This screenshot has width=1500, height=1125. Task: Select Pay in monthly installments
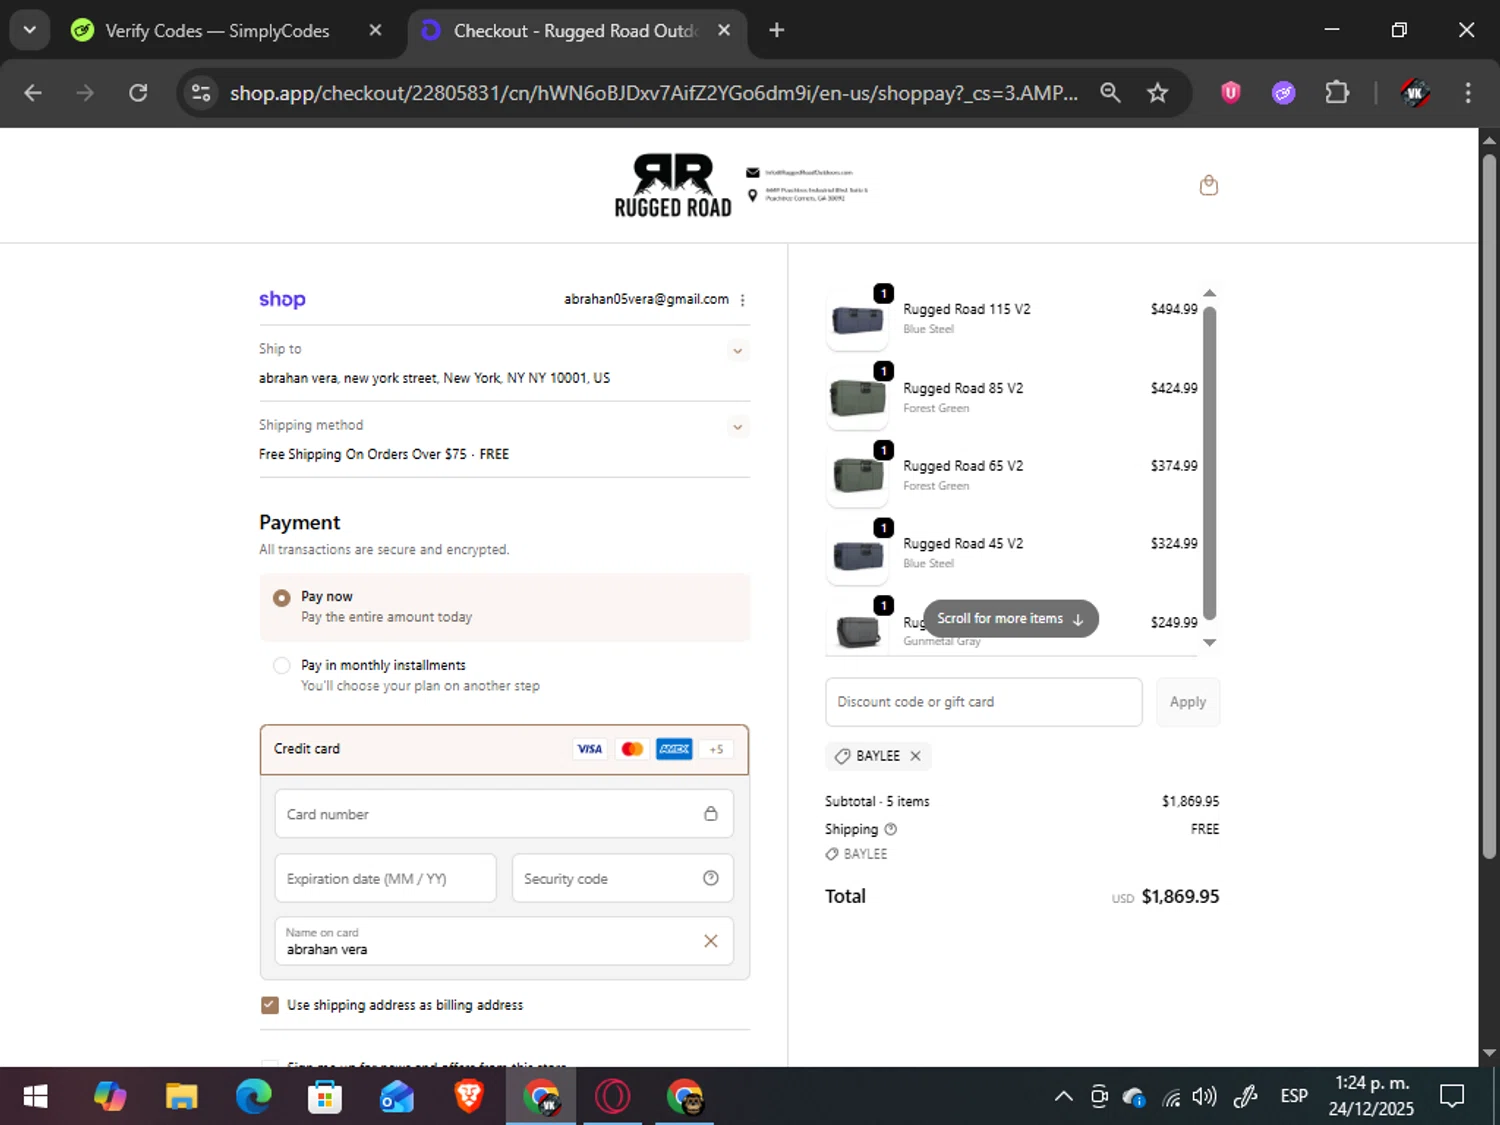505,675
